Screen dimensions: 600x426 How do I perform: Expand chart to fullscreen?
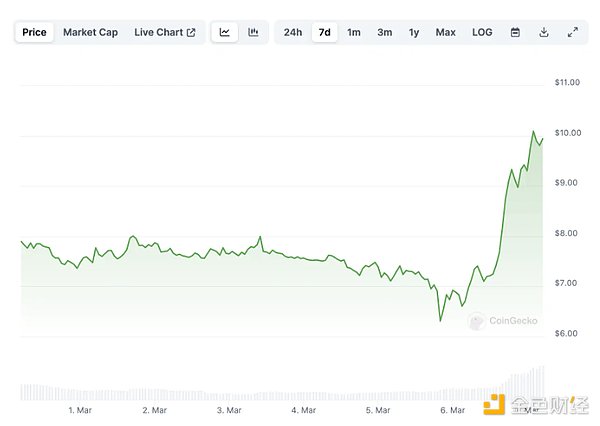pos(573,32)
